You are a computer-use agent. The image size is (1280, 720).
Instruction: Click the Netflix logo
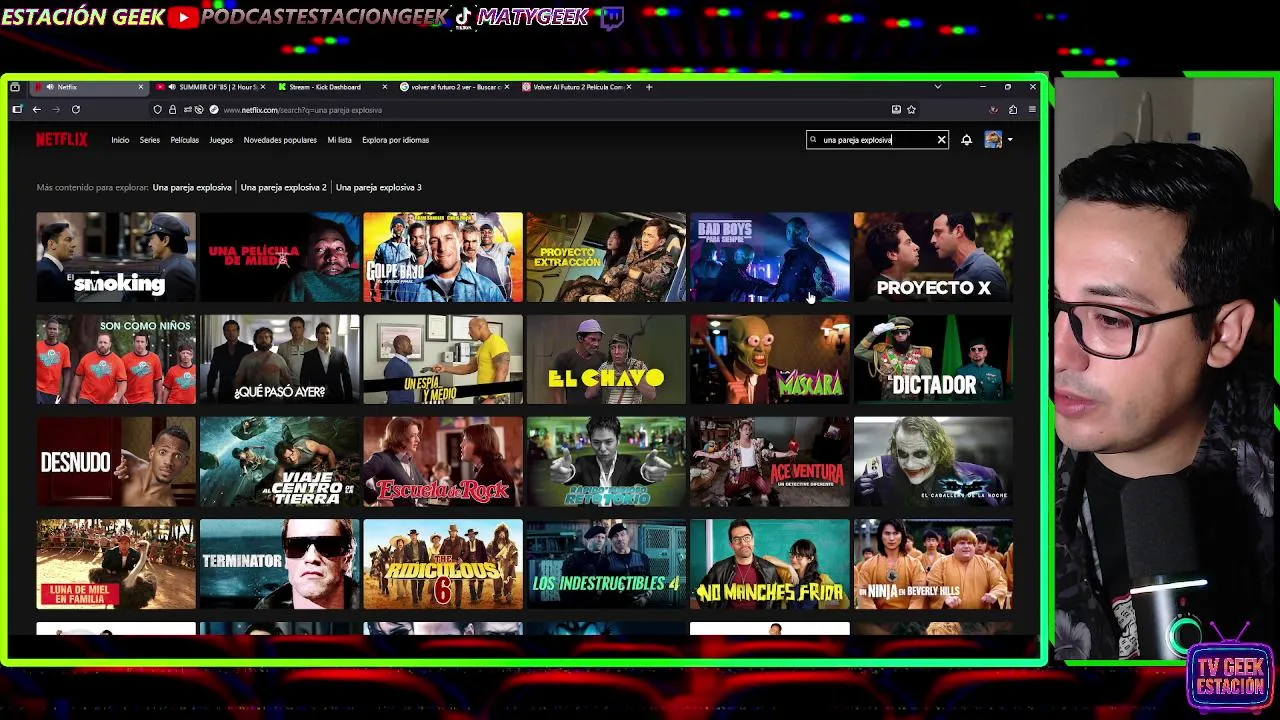point(62,140)
